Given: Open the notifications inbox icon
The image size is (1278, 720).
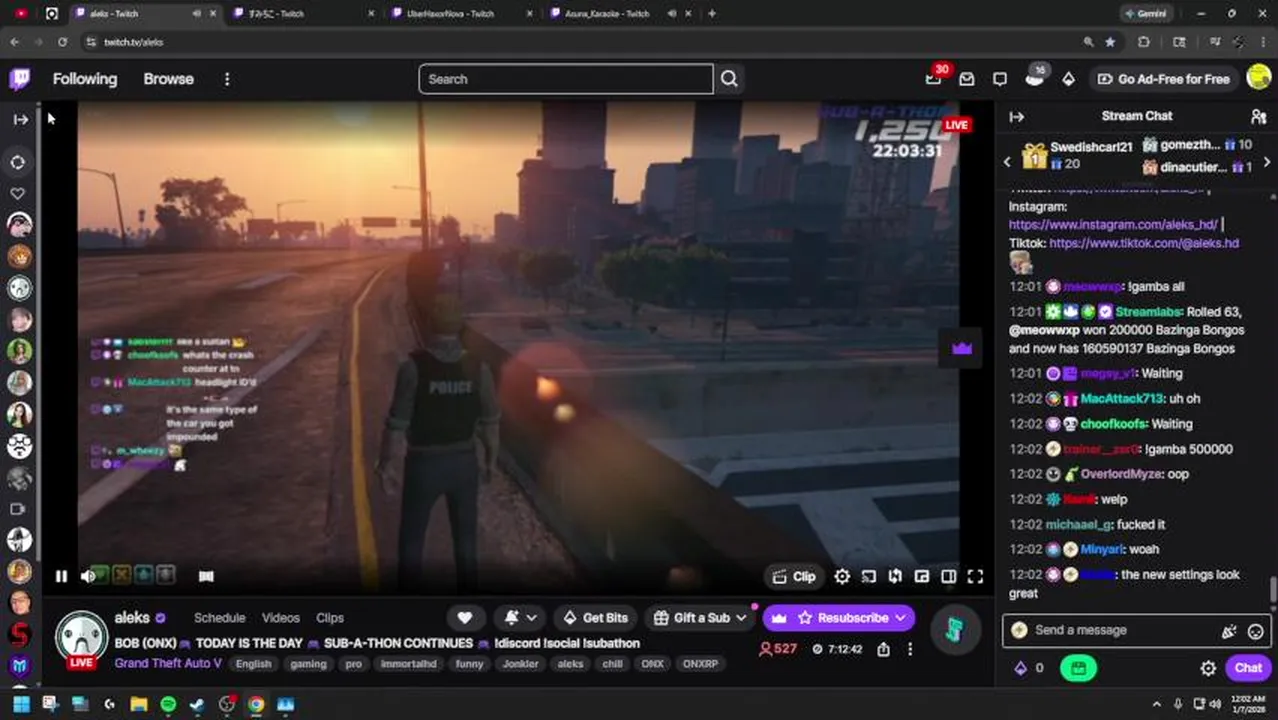Looking at the screenshot, I should click(x=967, y=79).
